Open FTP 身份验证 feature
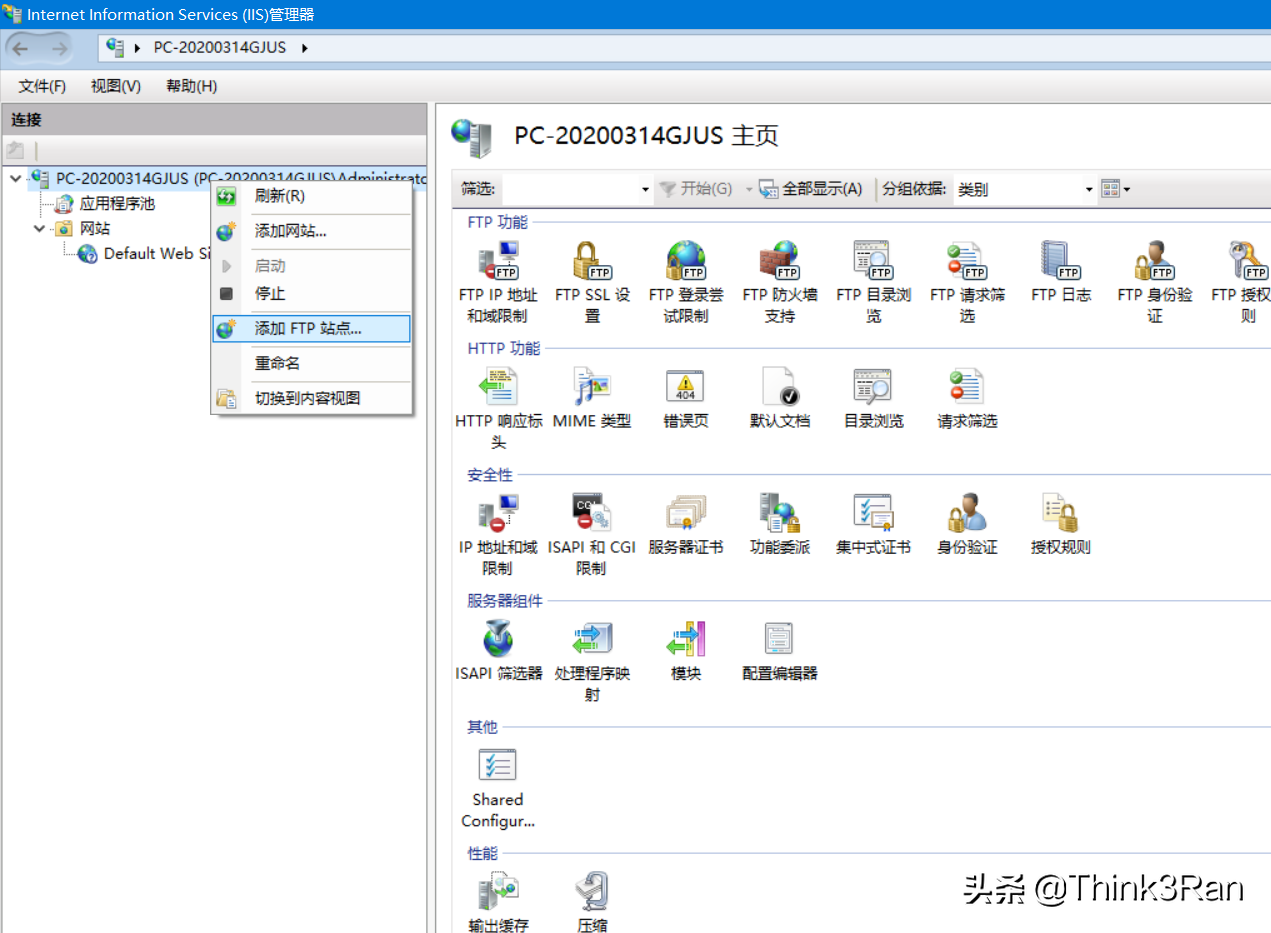The image size is (1271, 933). click(x=1155, y=282)
